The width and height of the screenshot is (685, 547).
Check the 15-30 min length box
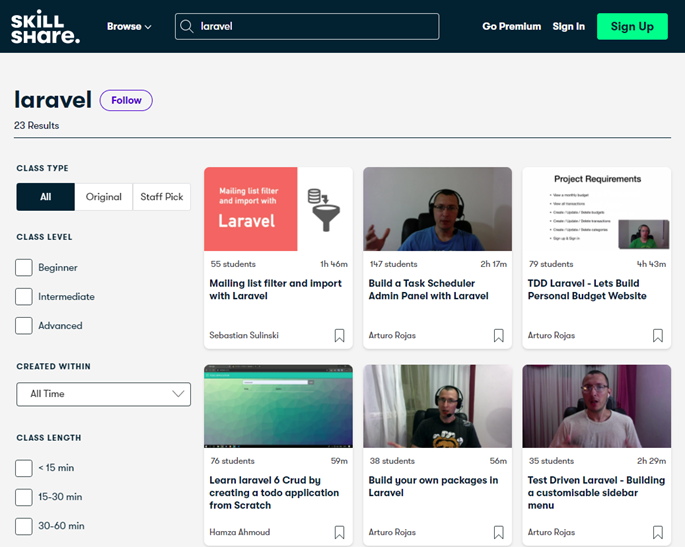pyautogui.click(x=24, y=497)
